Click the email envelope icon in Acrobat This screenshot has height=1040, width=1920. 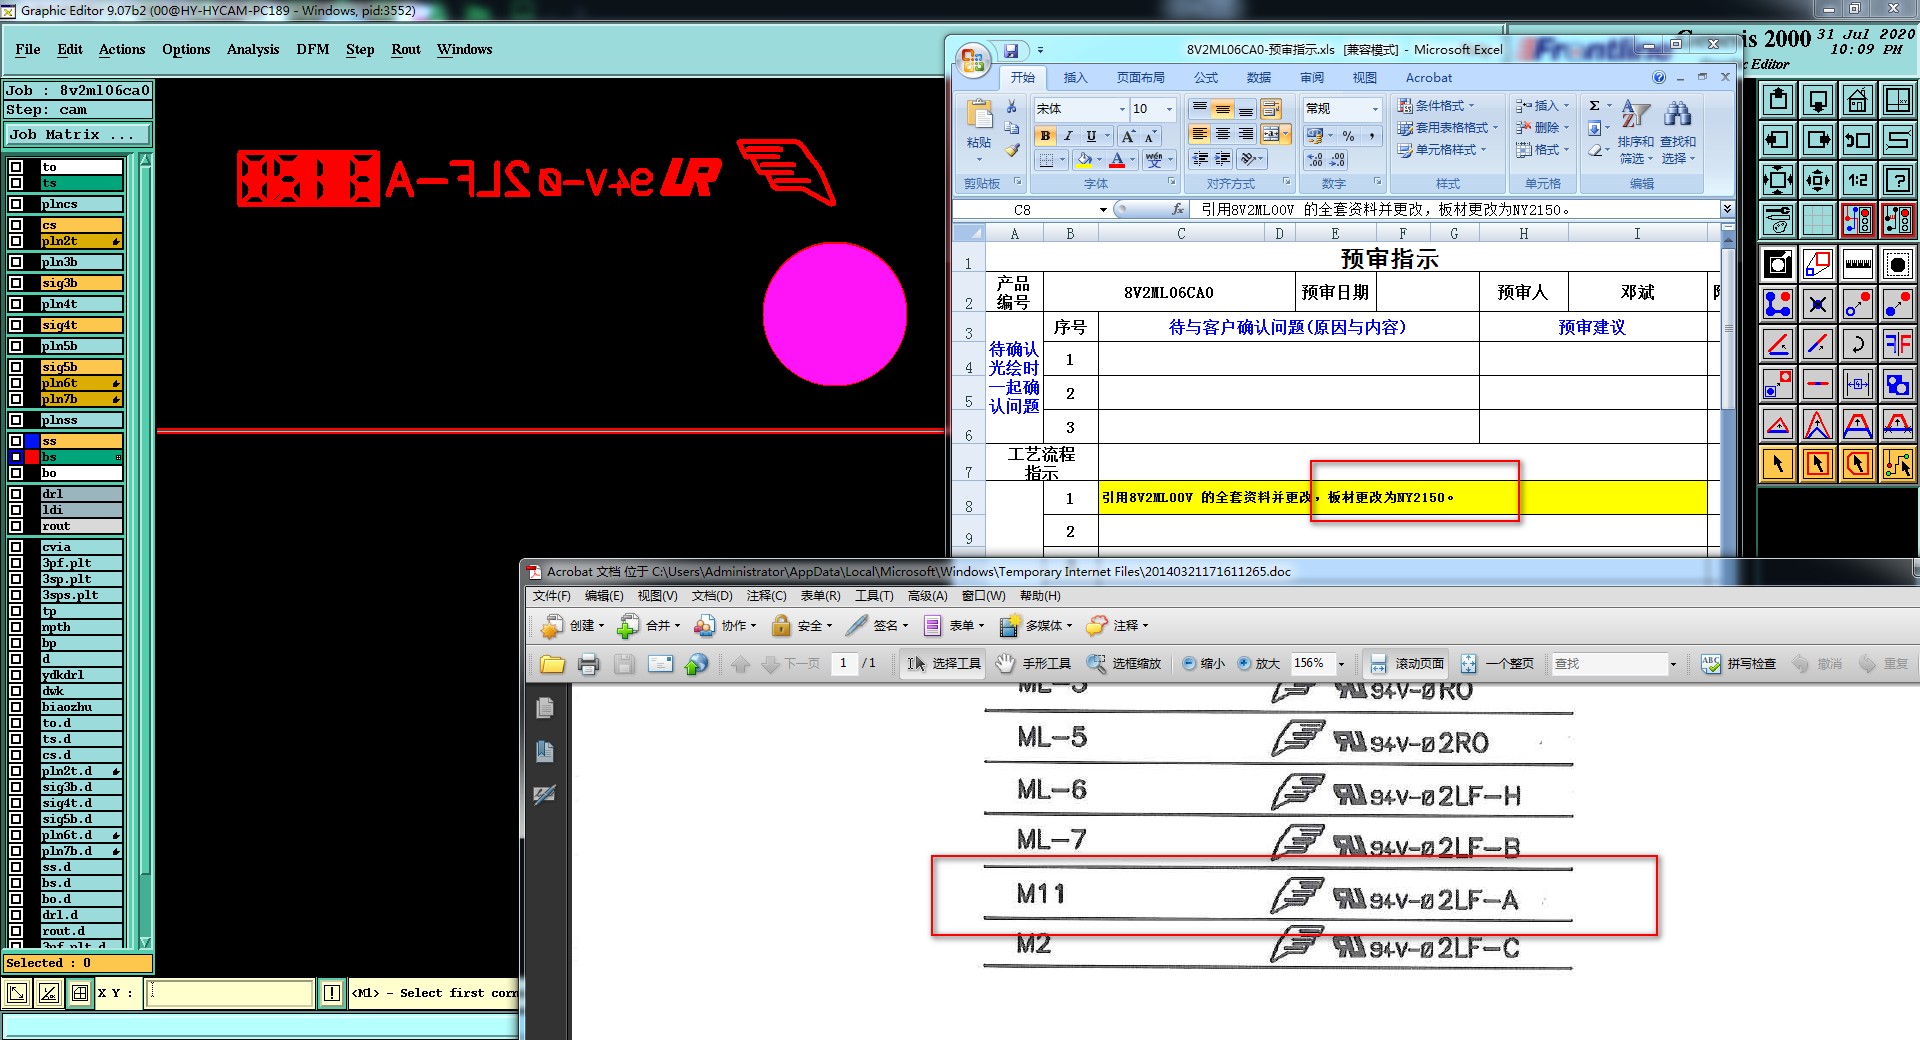(660, 664)
